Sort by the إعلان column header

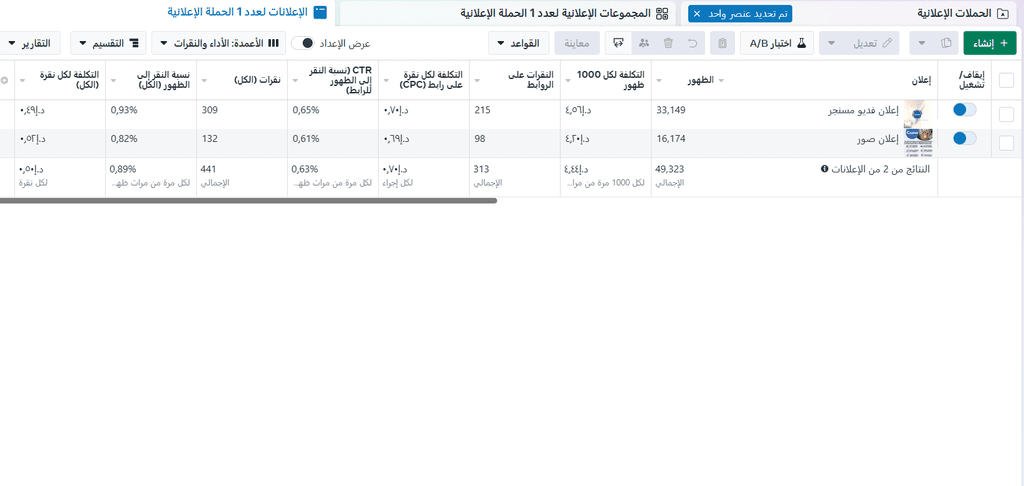[x=921, y=80]
